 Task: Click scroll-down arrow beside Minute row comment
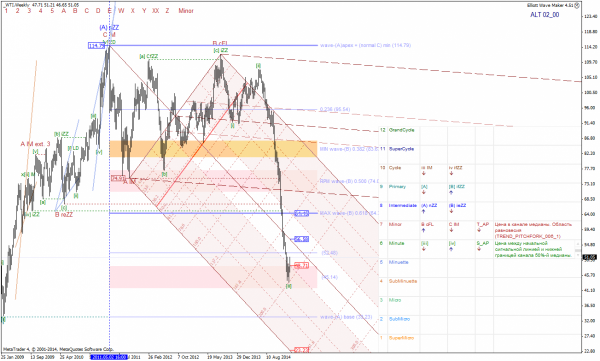tap(578, 255)
